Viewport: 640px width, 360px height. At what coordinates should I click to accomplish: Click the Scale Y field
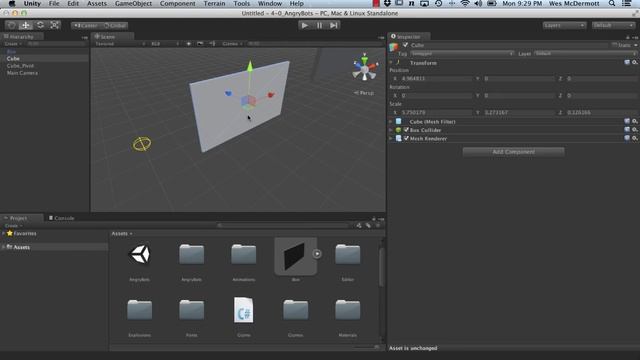click(x=519, y=112)
